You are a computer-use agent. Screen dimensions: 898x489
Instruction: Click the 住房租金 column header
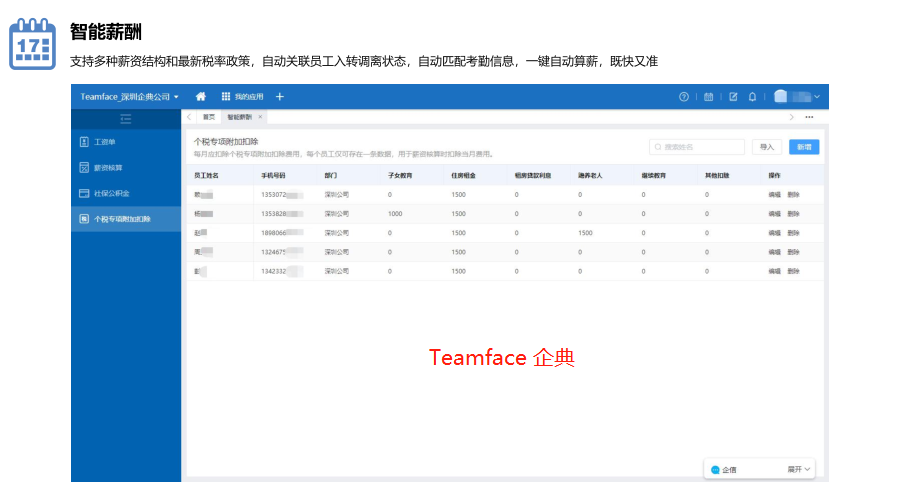coord(463,175)
